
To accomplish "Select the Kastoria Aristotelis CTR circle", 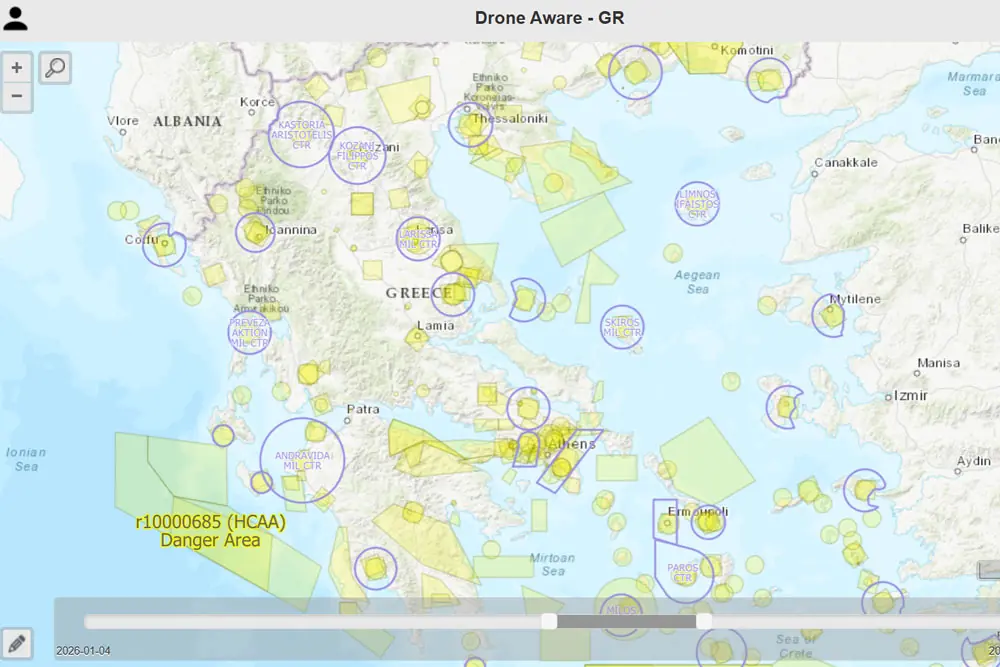I will tap(301, 134).
